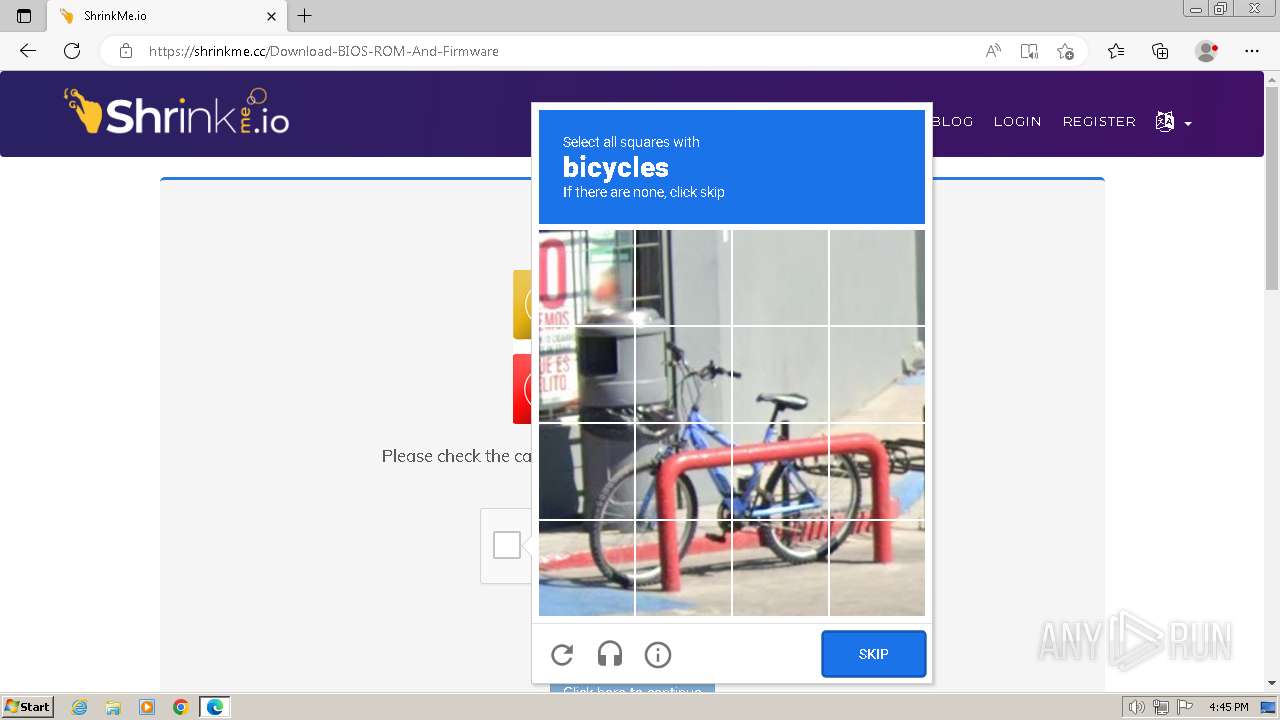
Task: Open the tab actions menu
Action: click(24, 16)
